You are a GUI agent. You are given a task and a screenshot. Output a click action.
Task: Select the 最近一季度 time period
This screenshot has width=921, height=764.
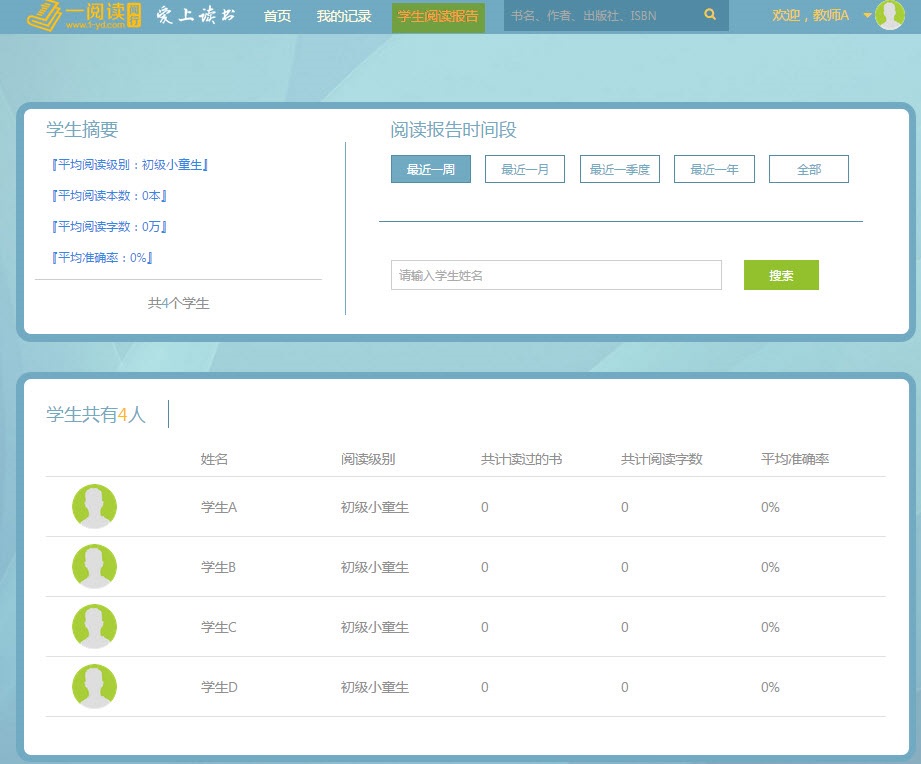620,170
